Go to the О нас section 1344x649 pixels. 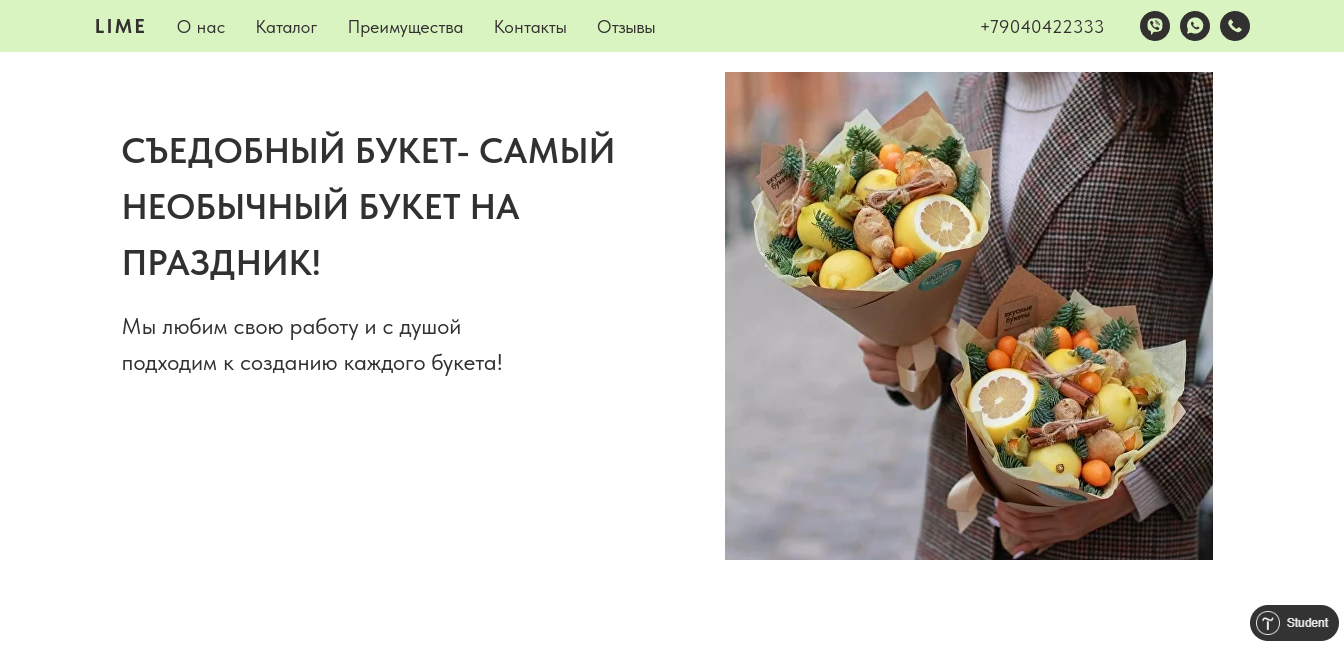(x=201, y=27)
